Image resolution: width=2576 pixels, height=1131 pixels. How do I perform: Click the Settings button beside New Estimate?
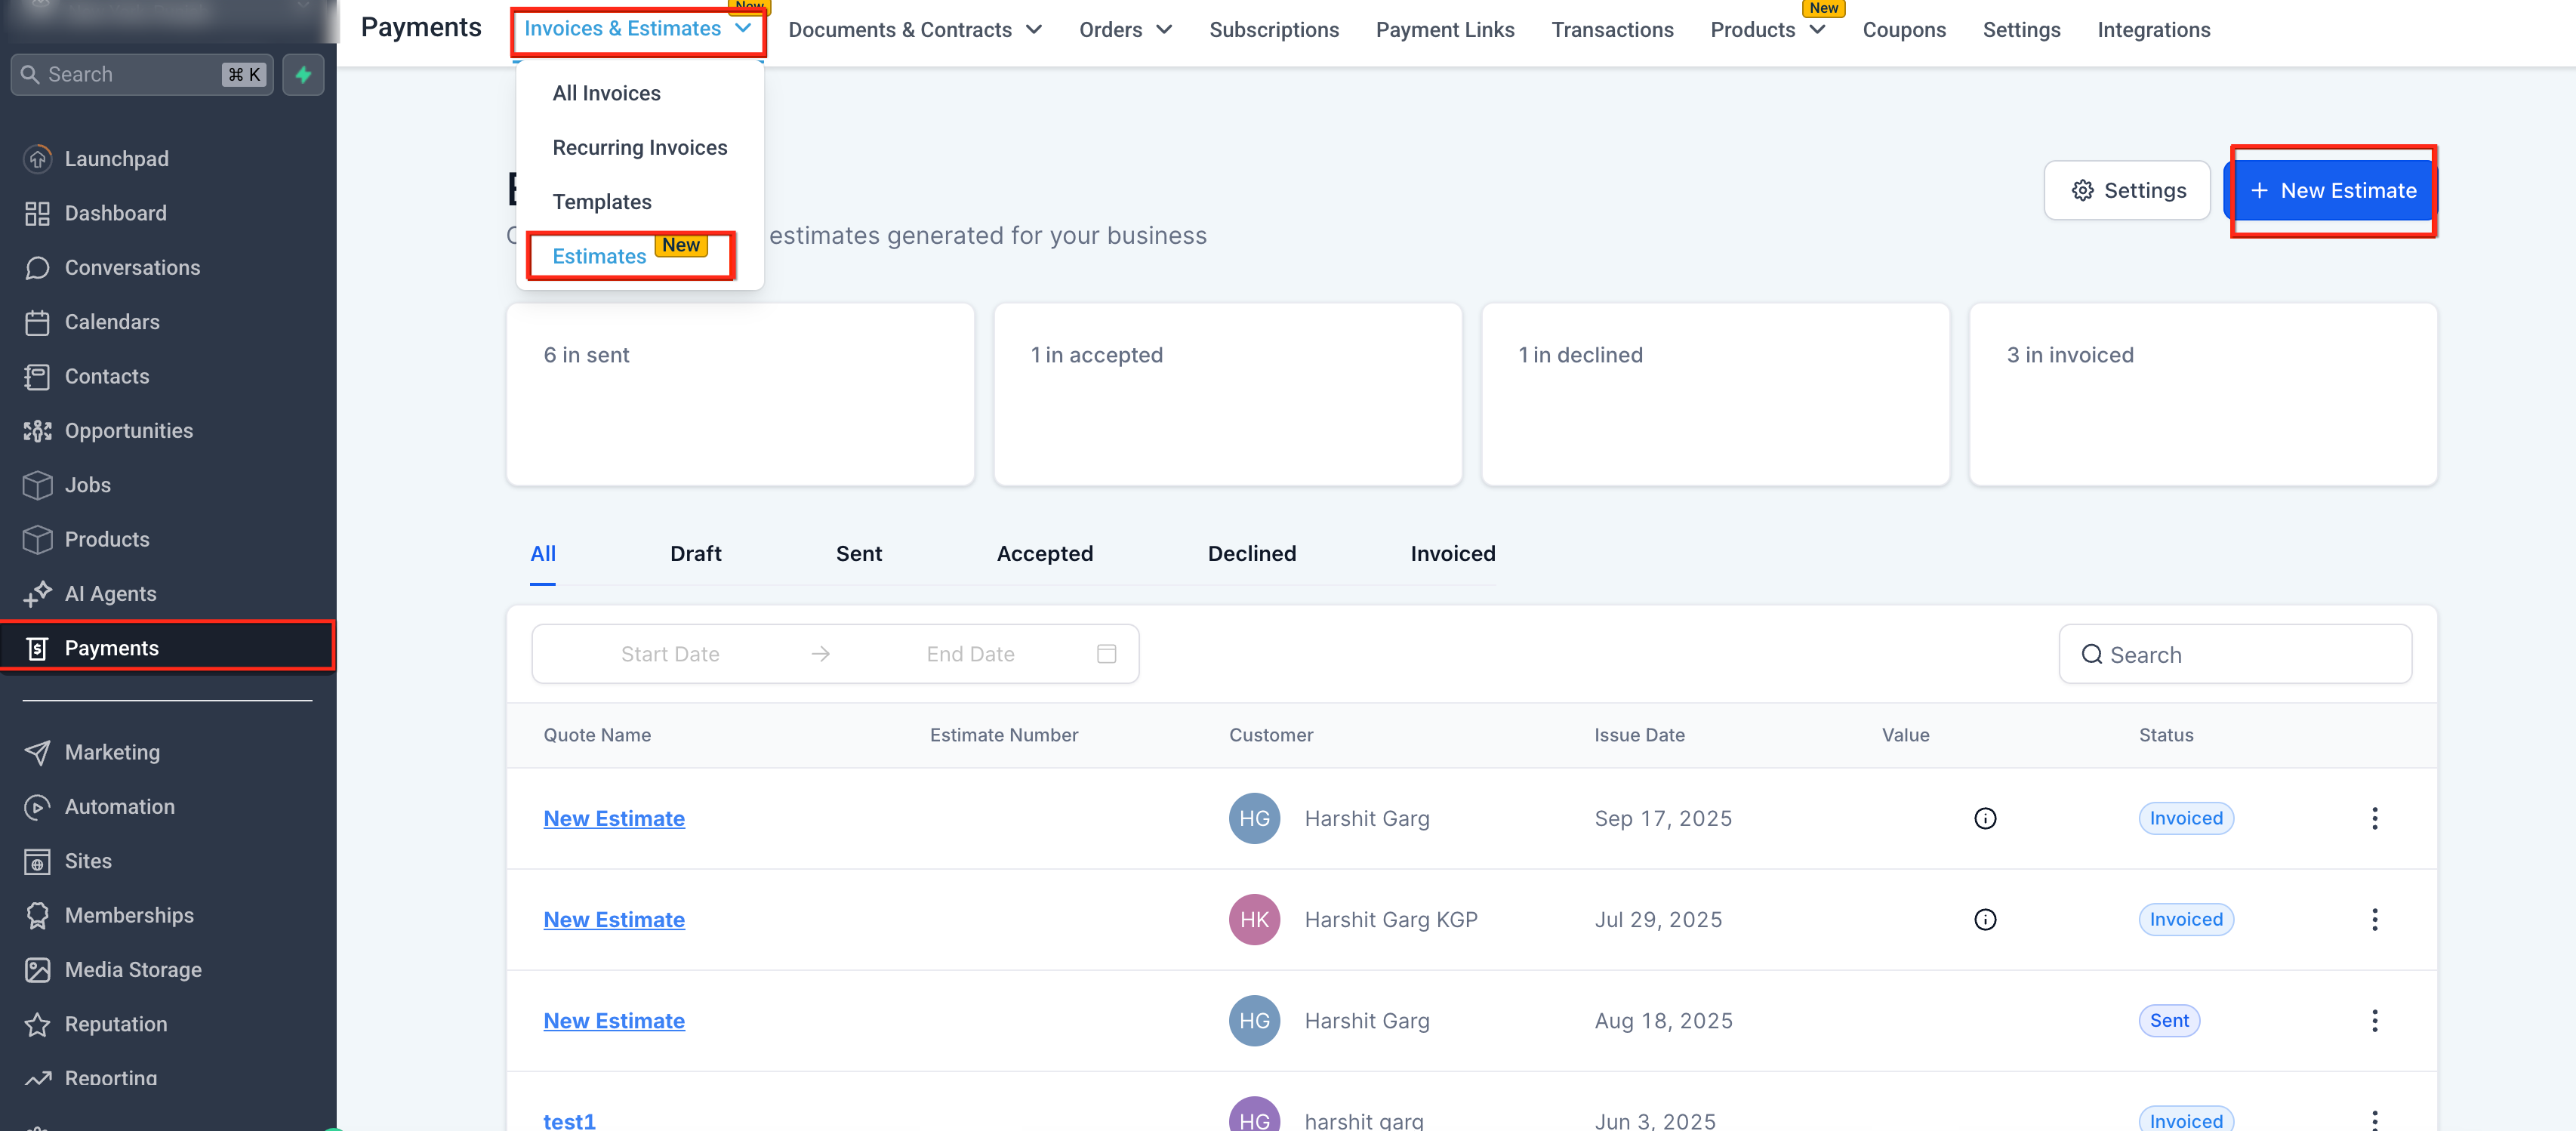[x=2126, y=191]
